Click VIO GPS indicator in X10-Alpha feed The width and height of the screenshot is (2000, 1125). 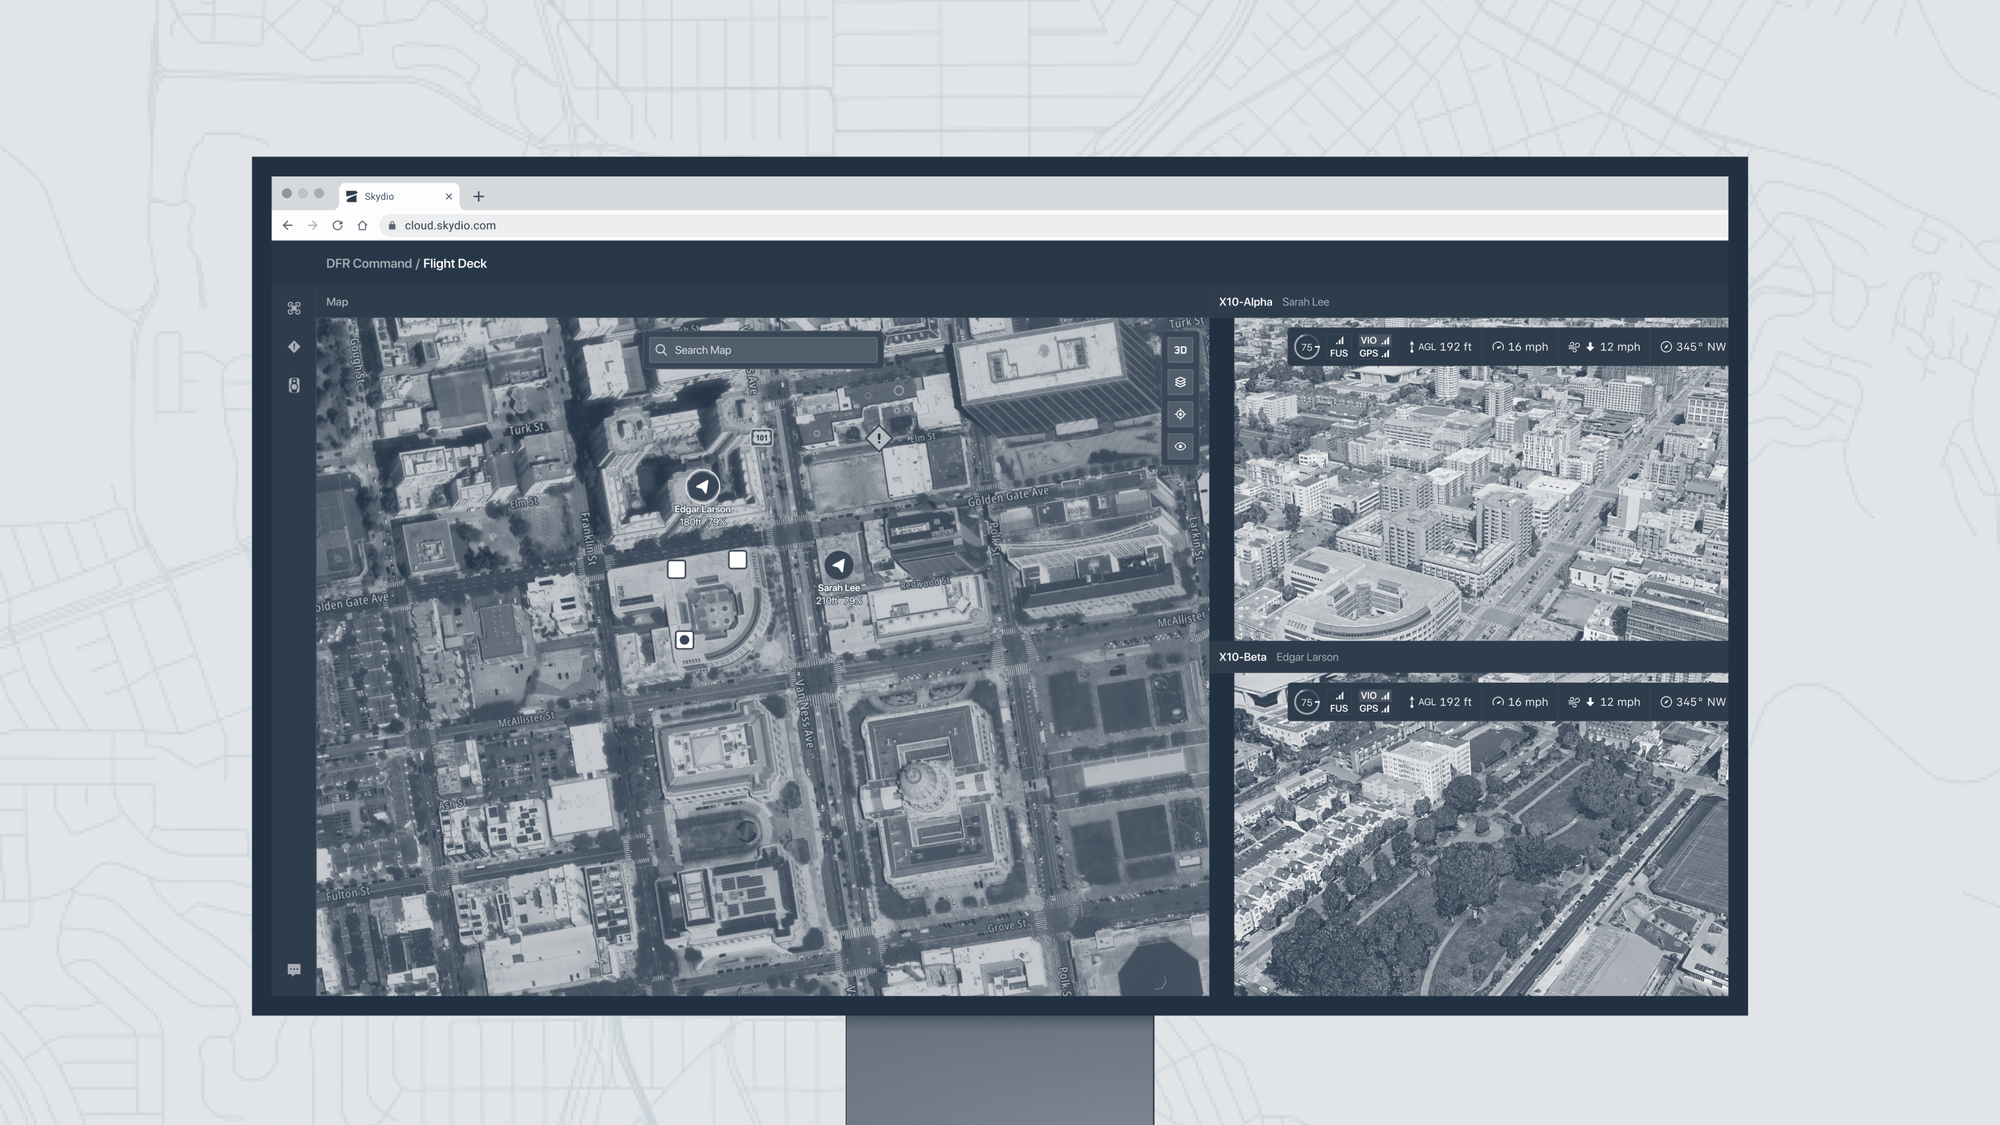[1375, 347]
